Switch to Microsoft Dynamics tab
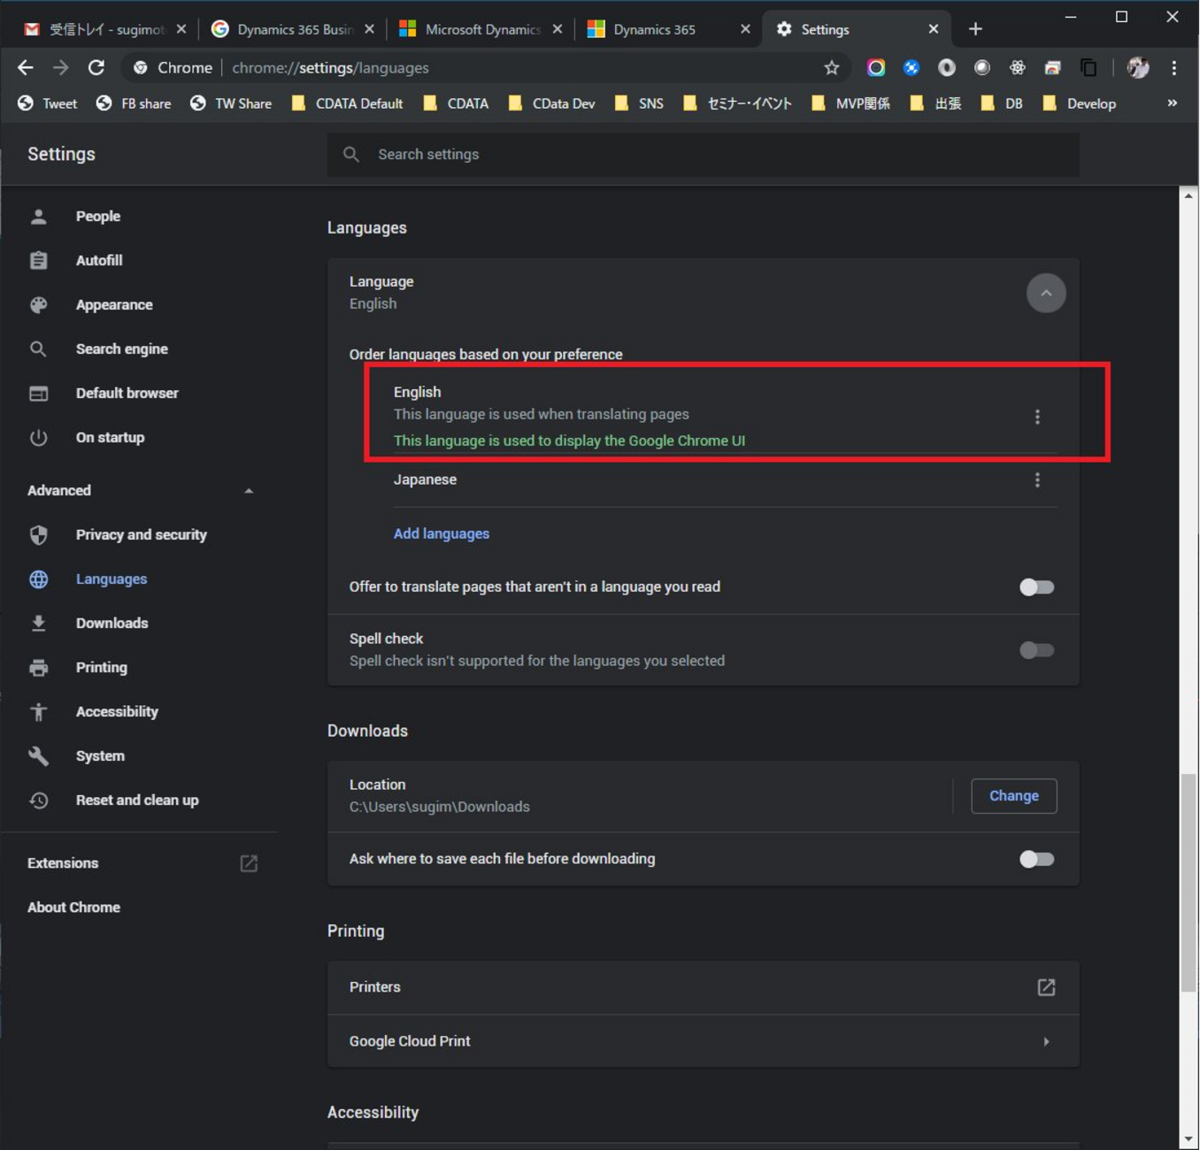The width and height of the screenshot is (1200, 1150). (481, 29)
